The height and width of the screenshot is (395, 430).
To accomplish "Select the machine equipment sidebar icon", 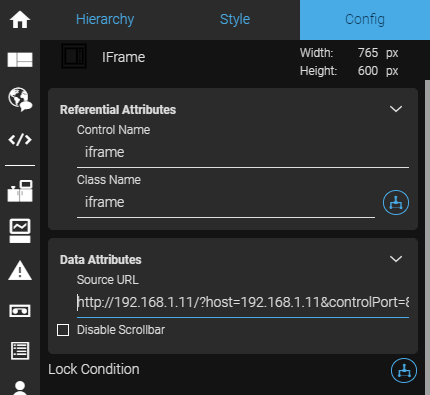I will [x=20, y=191].
